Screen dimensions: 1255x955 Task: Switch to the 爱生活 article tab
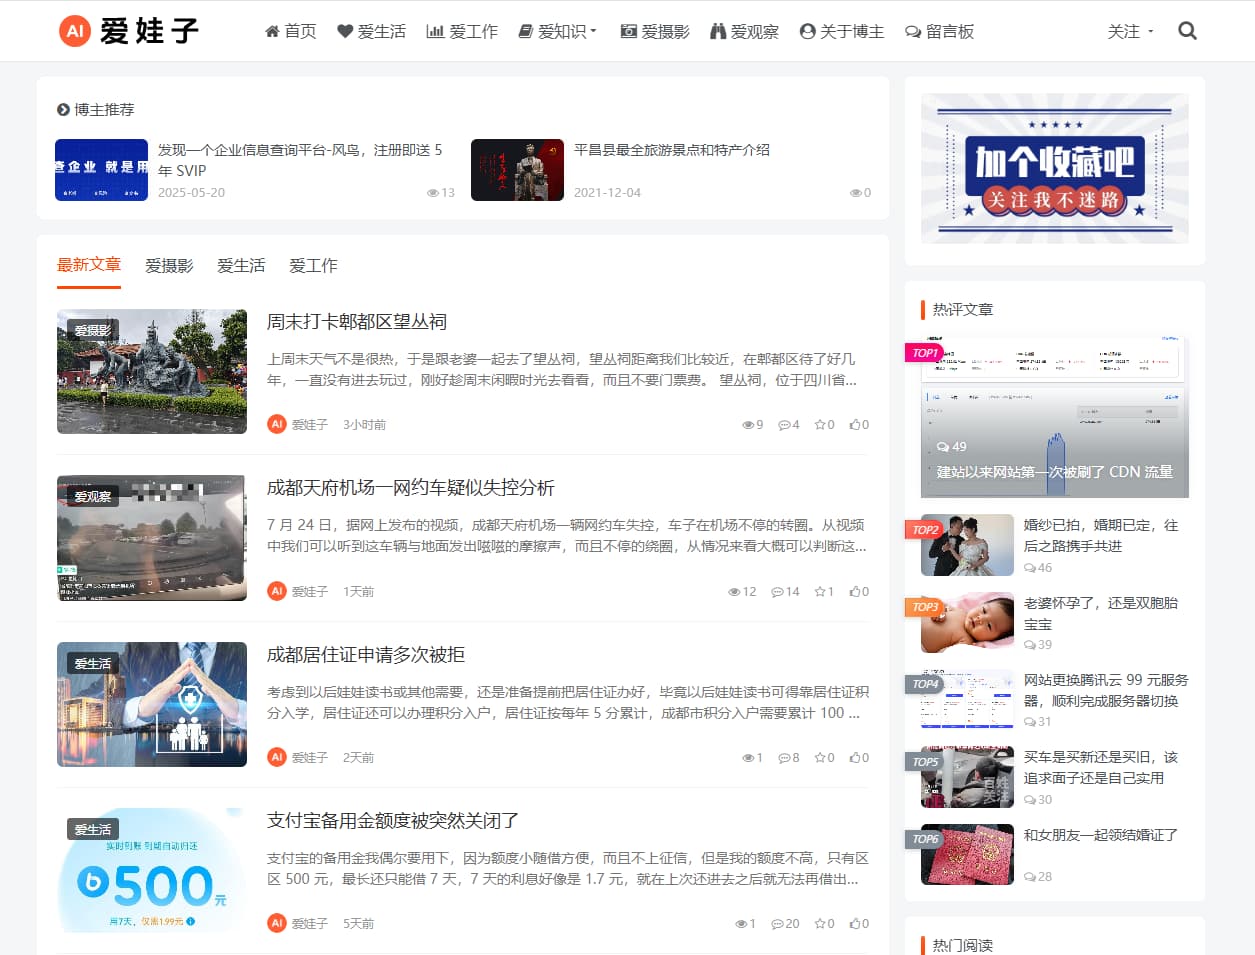(x=241, y=266)
